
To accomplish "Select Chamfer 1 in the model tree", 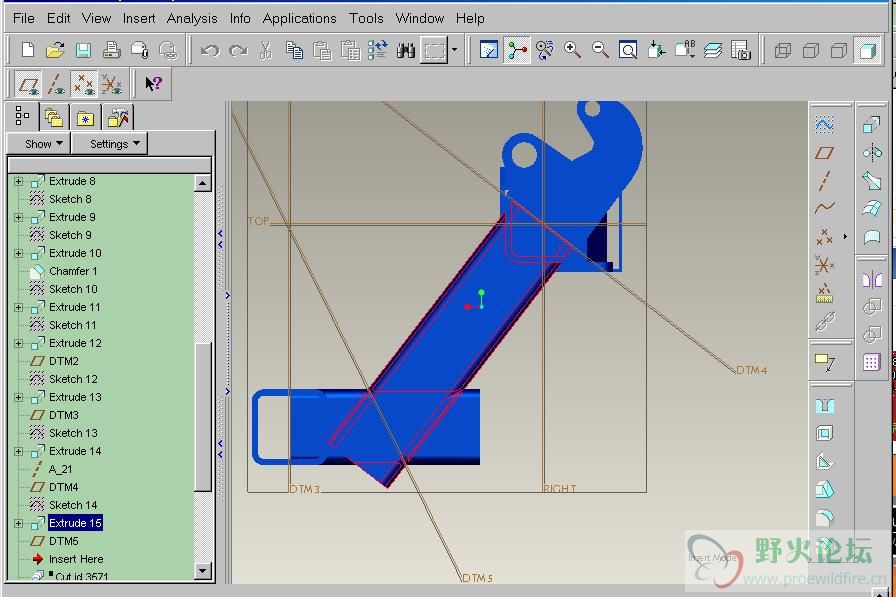I will pos(73,271).
